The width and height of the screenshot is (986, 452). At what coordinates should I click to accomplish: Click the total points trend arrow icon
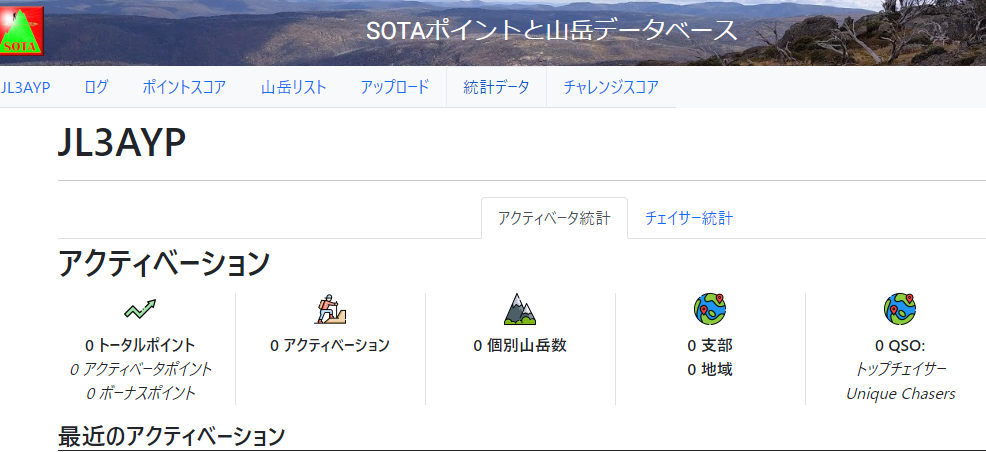coord(140,309)
